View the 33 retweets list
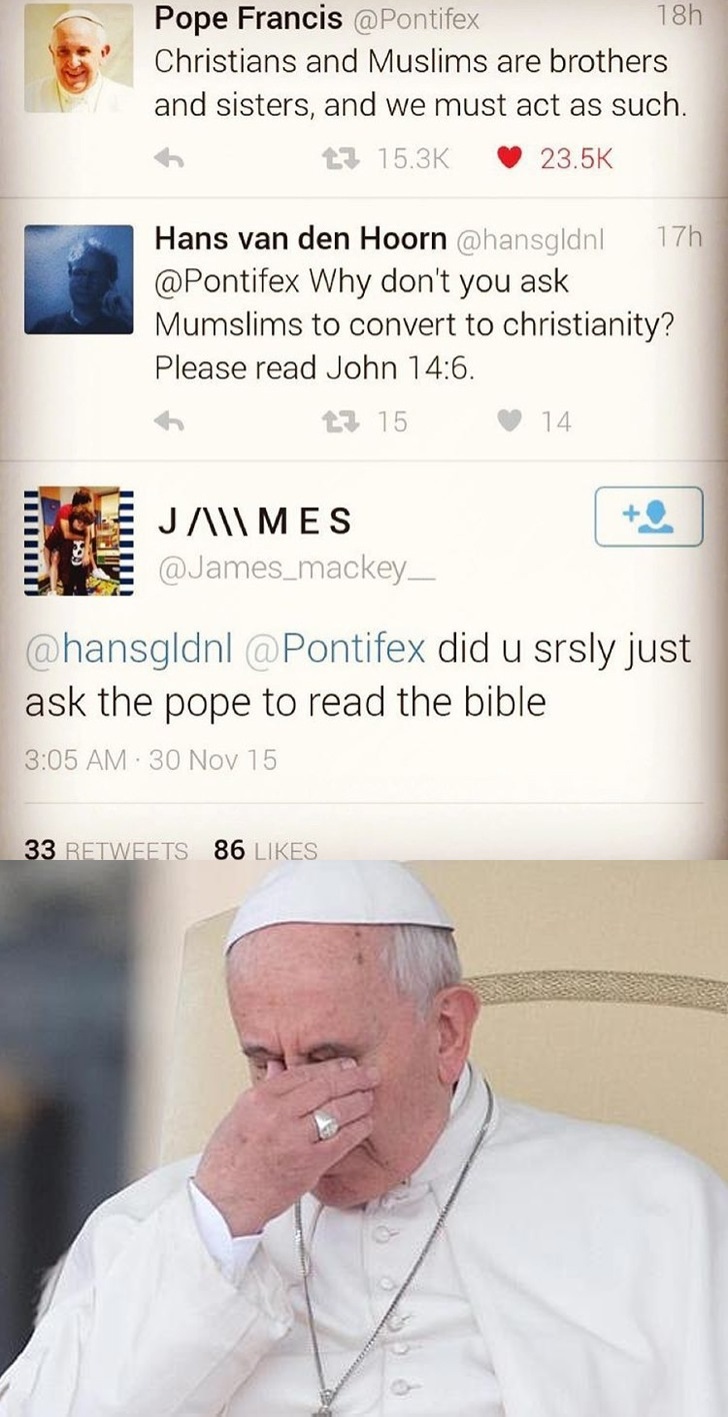Screen dimensions: 728x1417 coord(106,851)
